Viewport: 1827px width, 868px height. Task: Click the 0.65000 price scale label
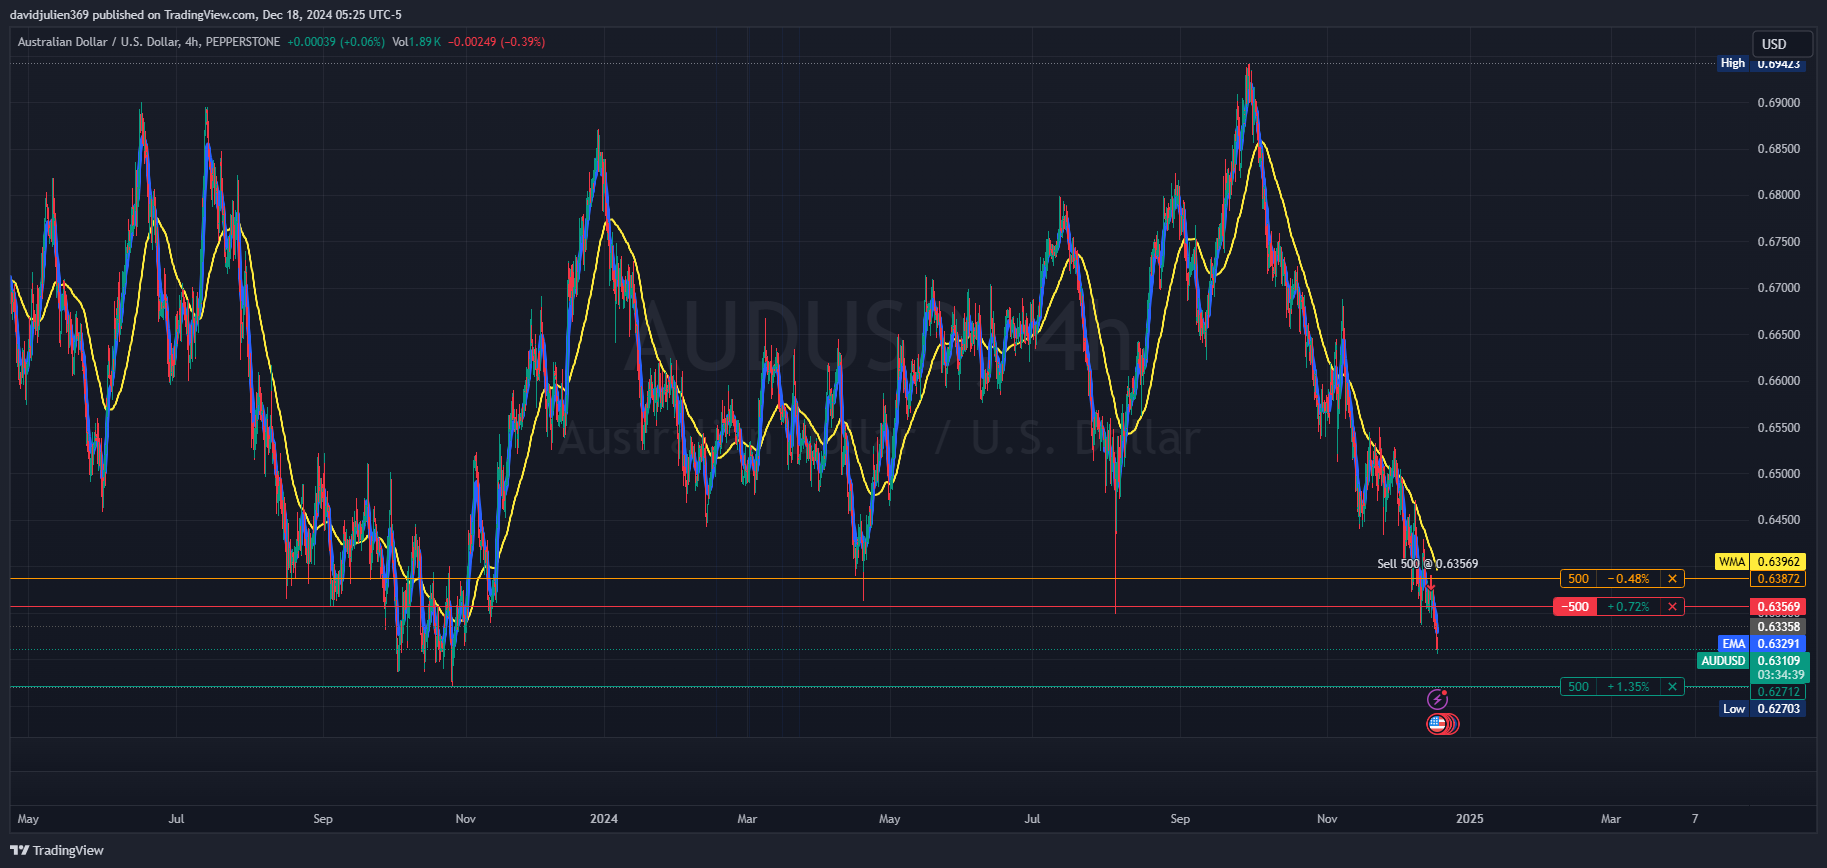point(1778,474)
